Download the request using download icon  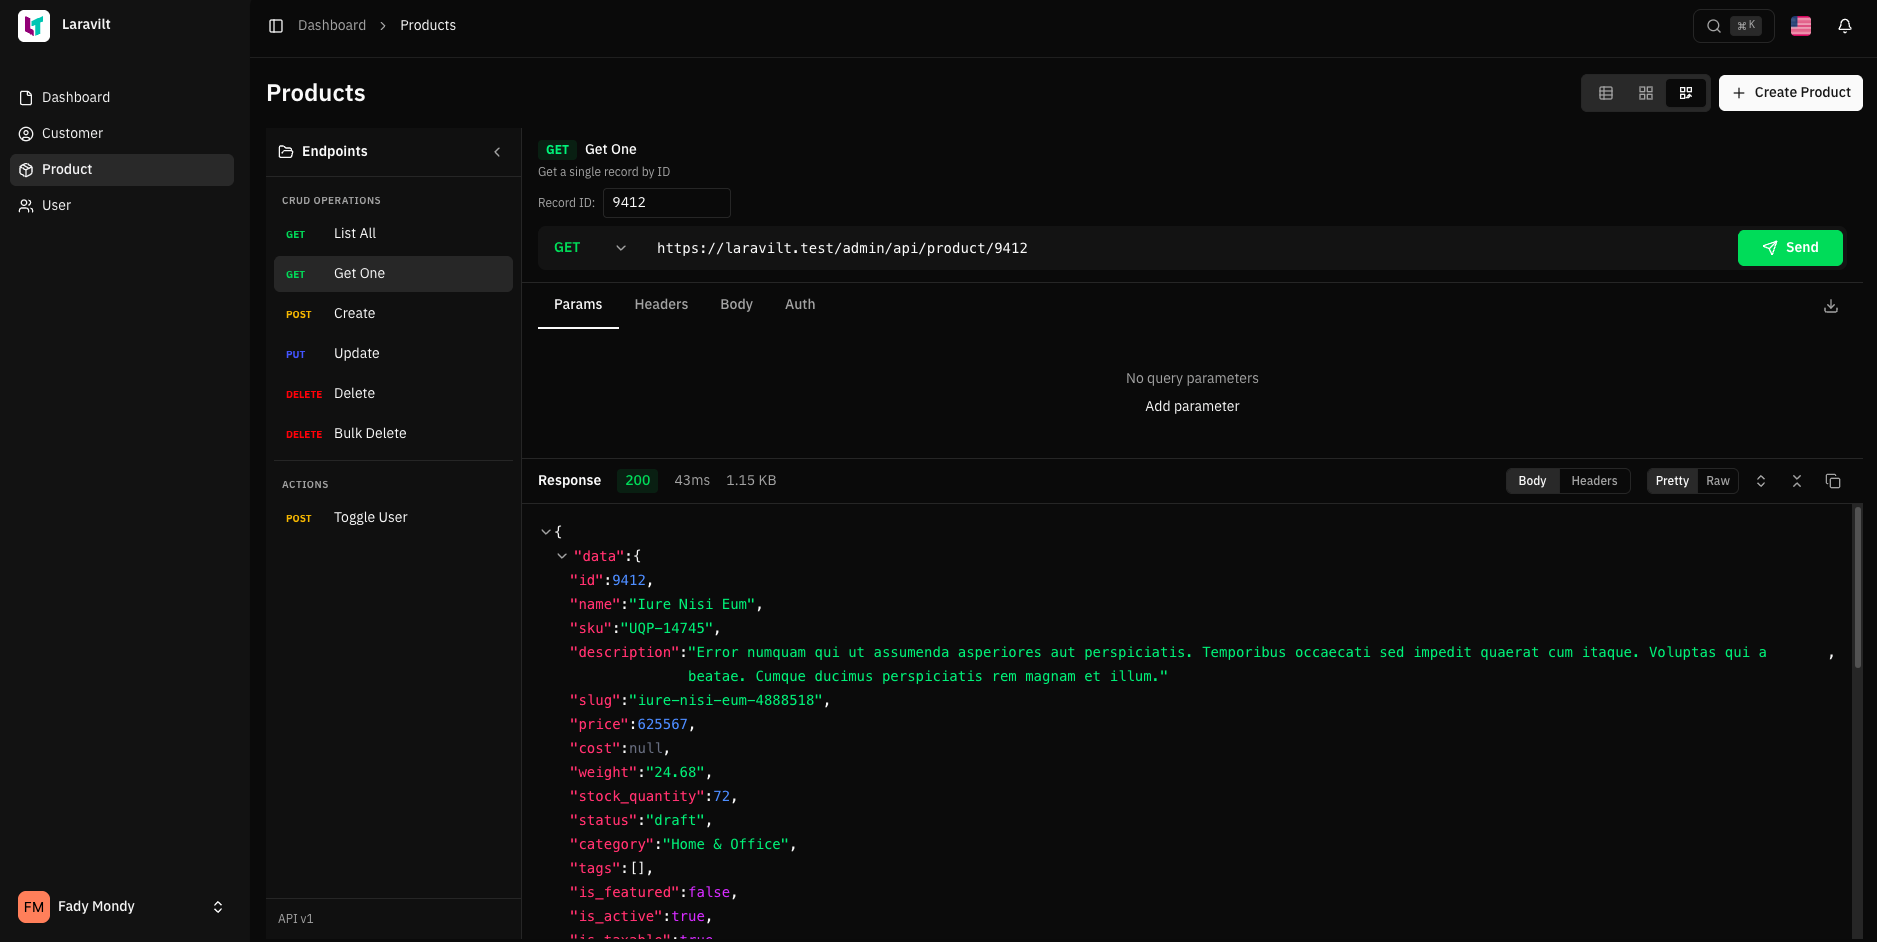coord(1831,306)
